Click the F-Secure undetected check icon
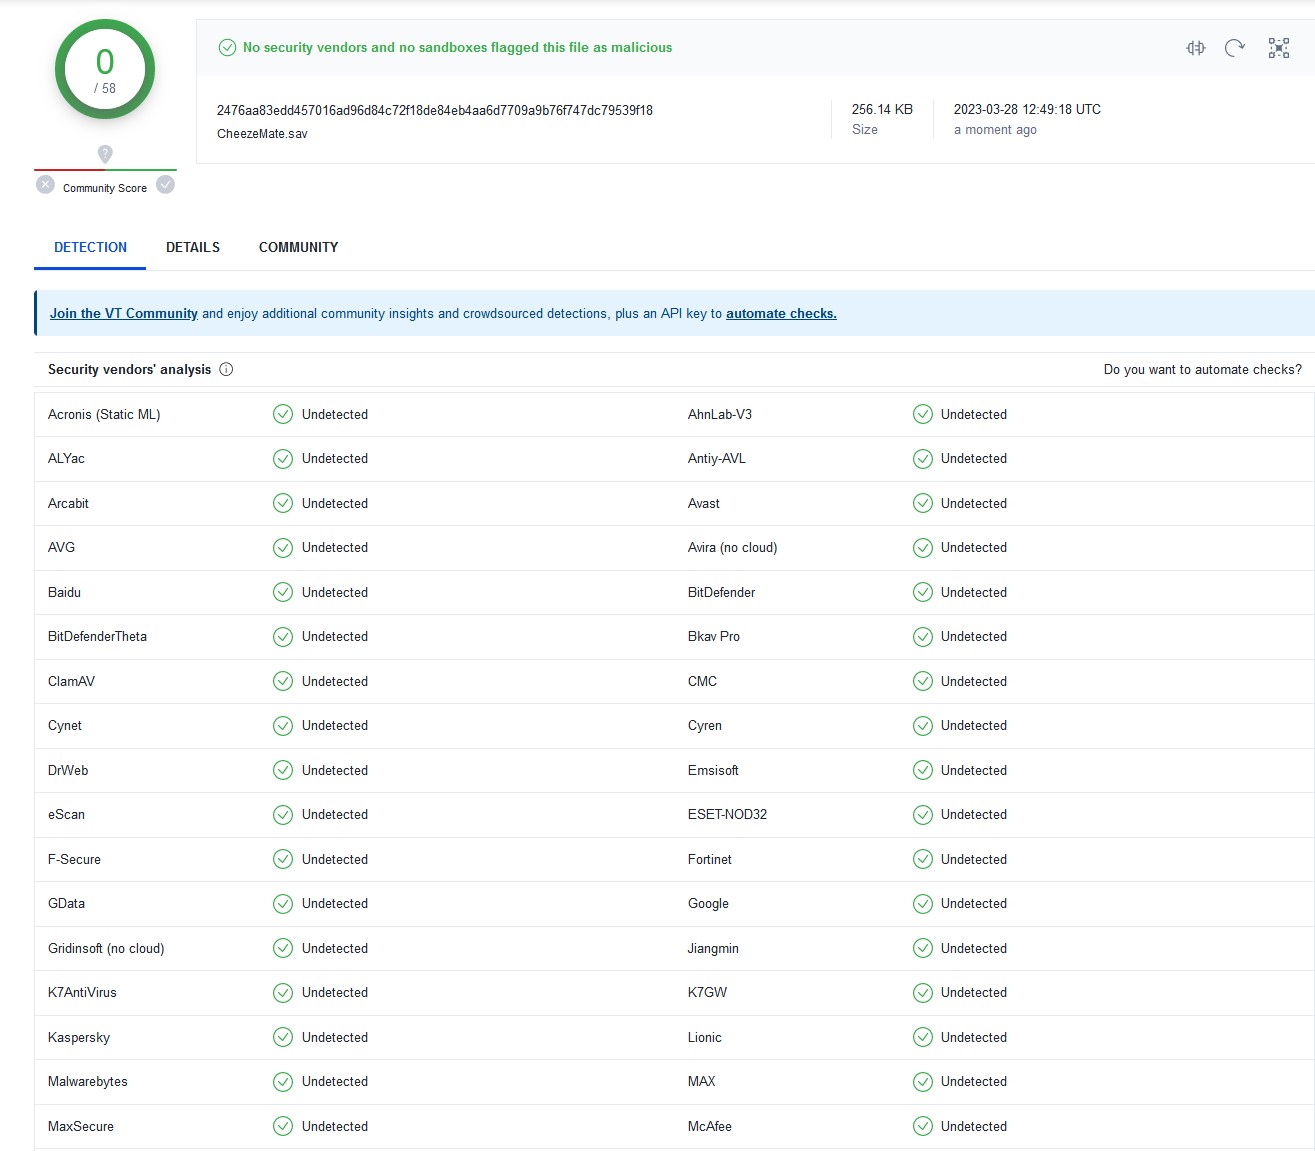The image size is (1315, 1151). point(283,859)
